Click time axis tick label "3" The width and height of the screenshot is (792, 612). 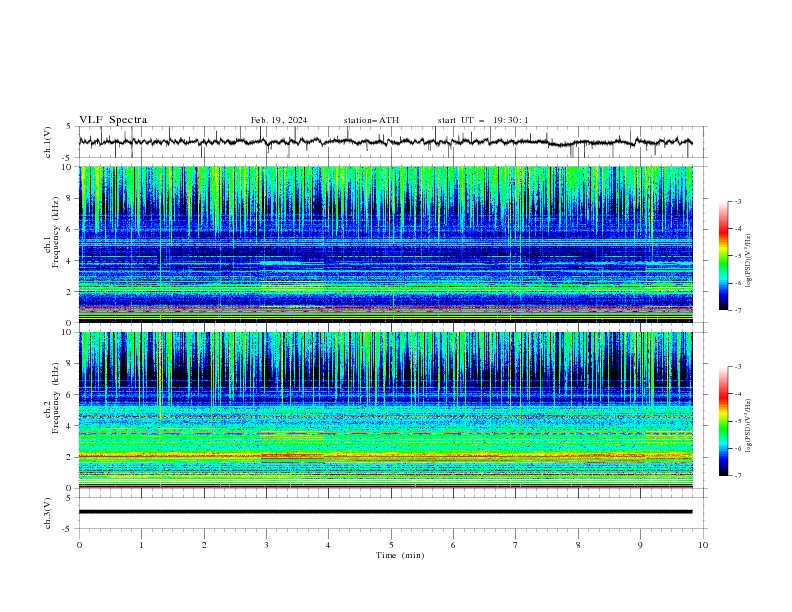(266, 545)
